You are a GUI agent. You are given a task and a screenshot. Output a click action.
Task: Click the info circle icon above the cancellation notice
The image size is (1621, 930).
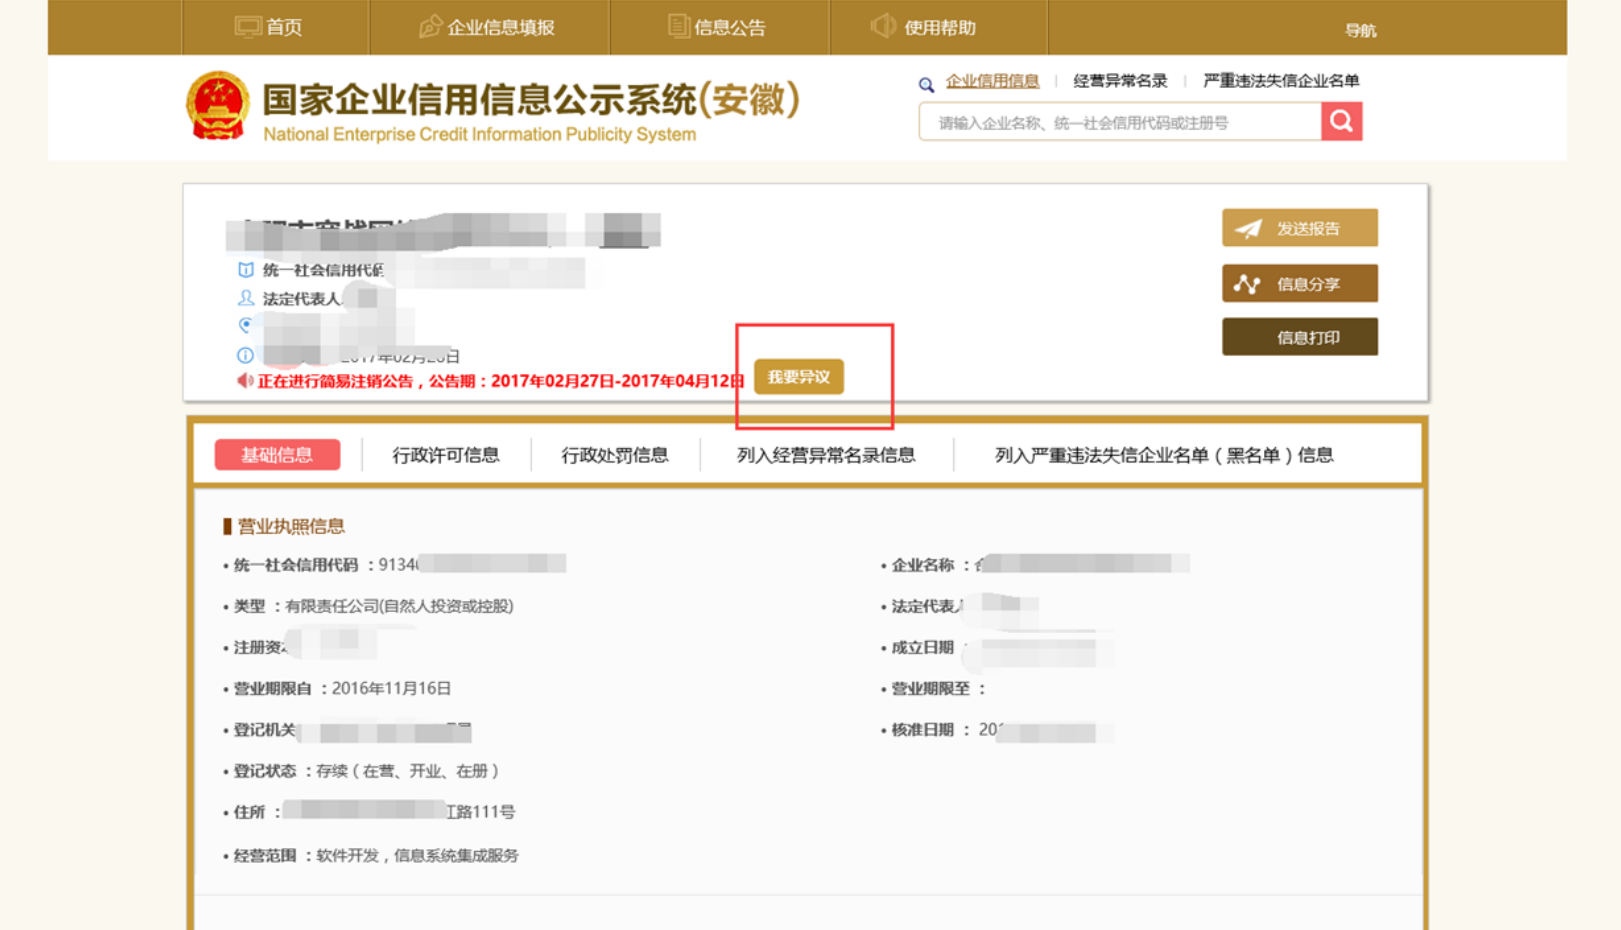(x=245, y=355)
